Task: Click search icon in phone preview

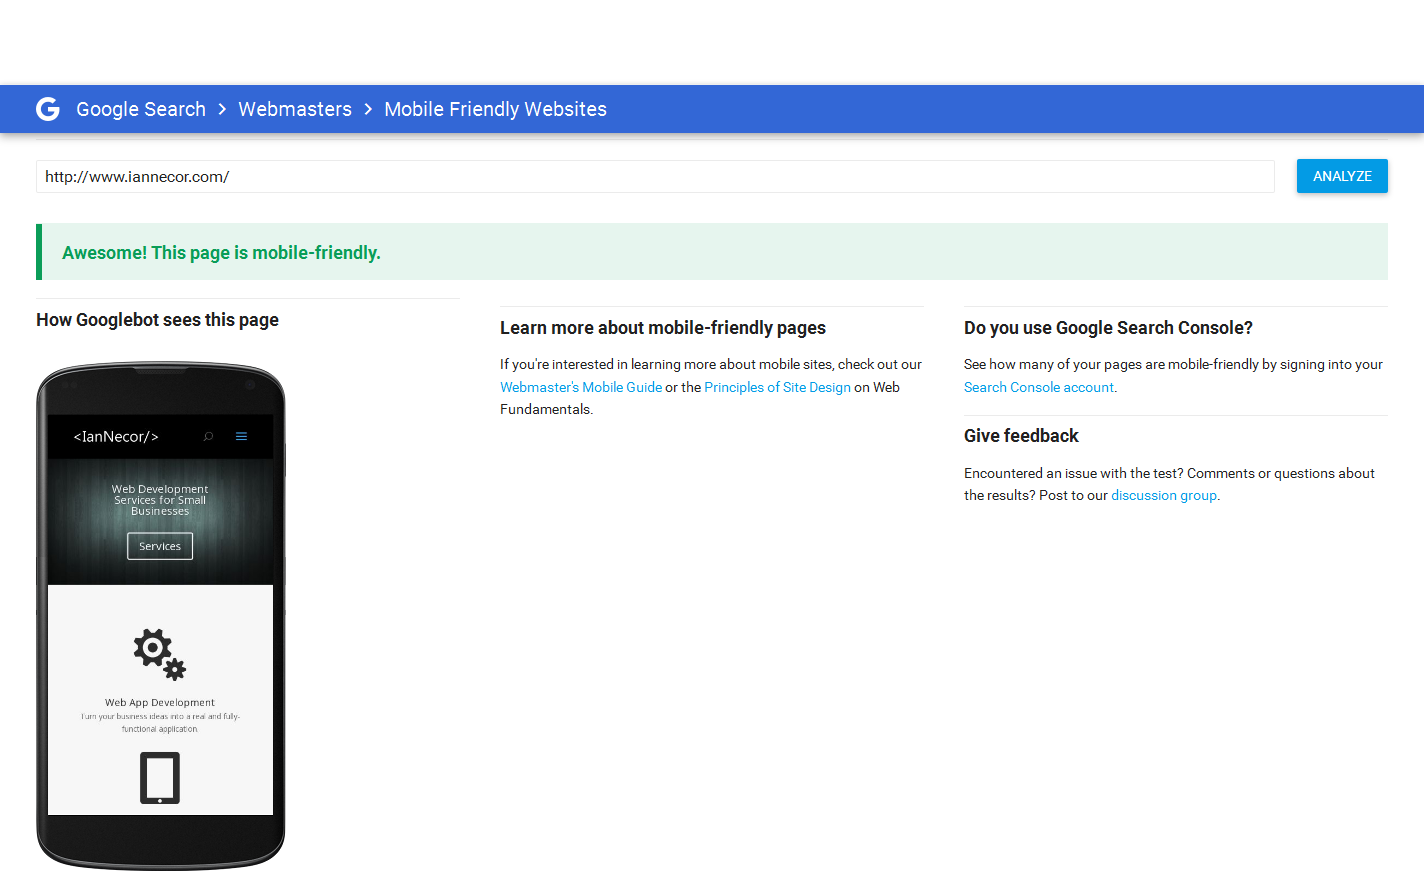Action: pos(209,436)
